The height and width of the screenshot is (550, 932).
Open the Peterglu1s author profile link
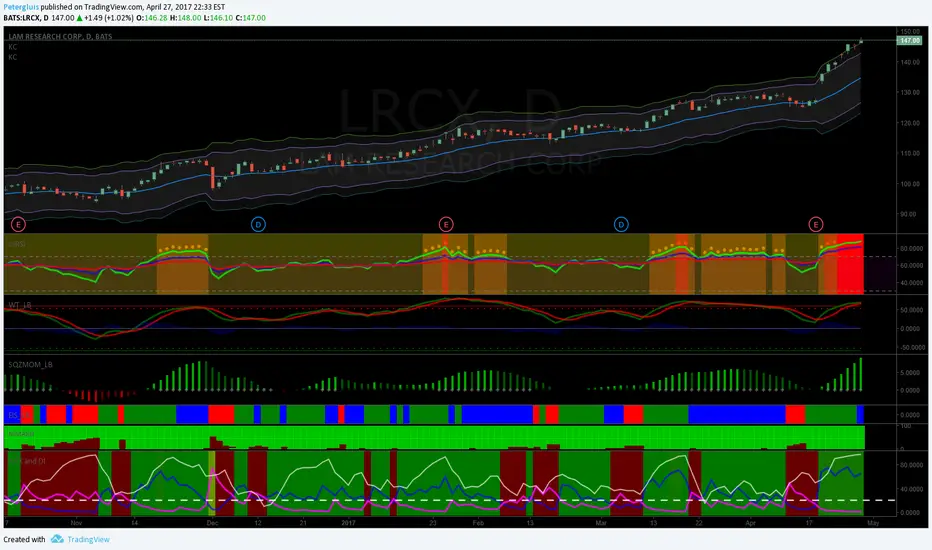21,7
